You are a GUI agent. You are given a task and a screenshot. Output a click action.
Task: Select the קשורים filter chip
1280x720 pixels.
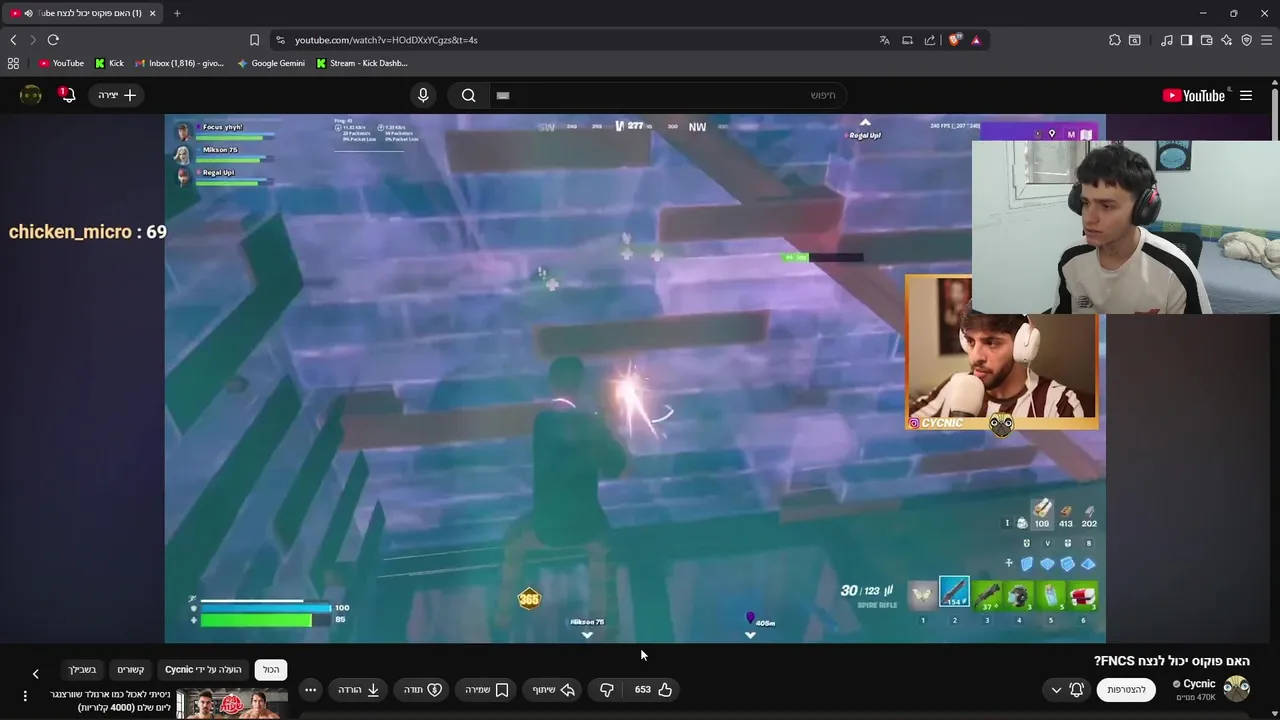130,670
